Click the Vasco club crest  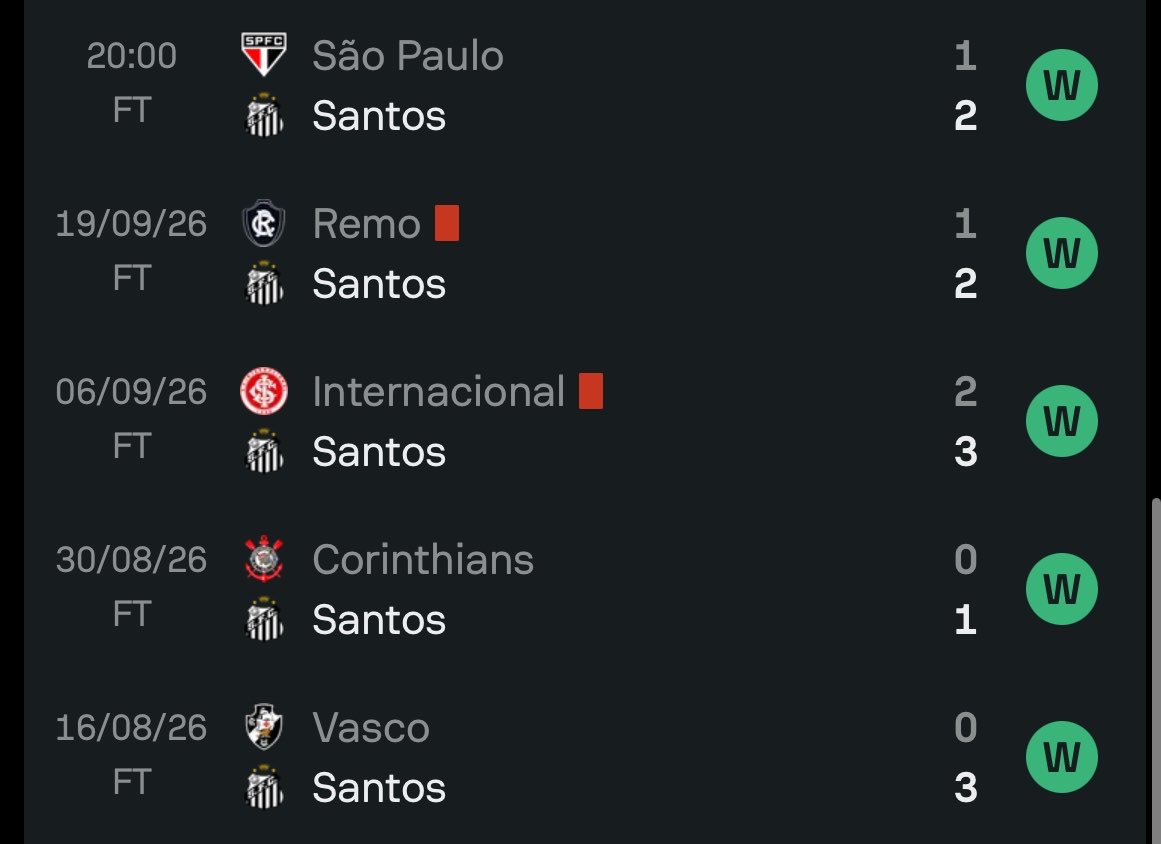(x=264, y=727)
